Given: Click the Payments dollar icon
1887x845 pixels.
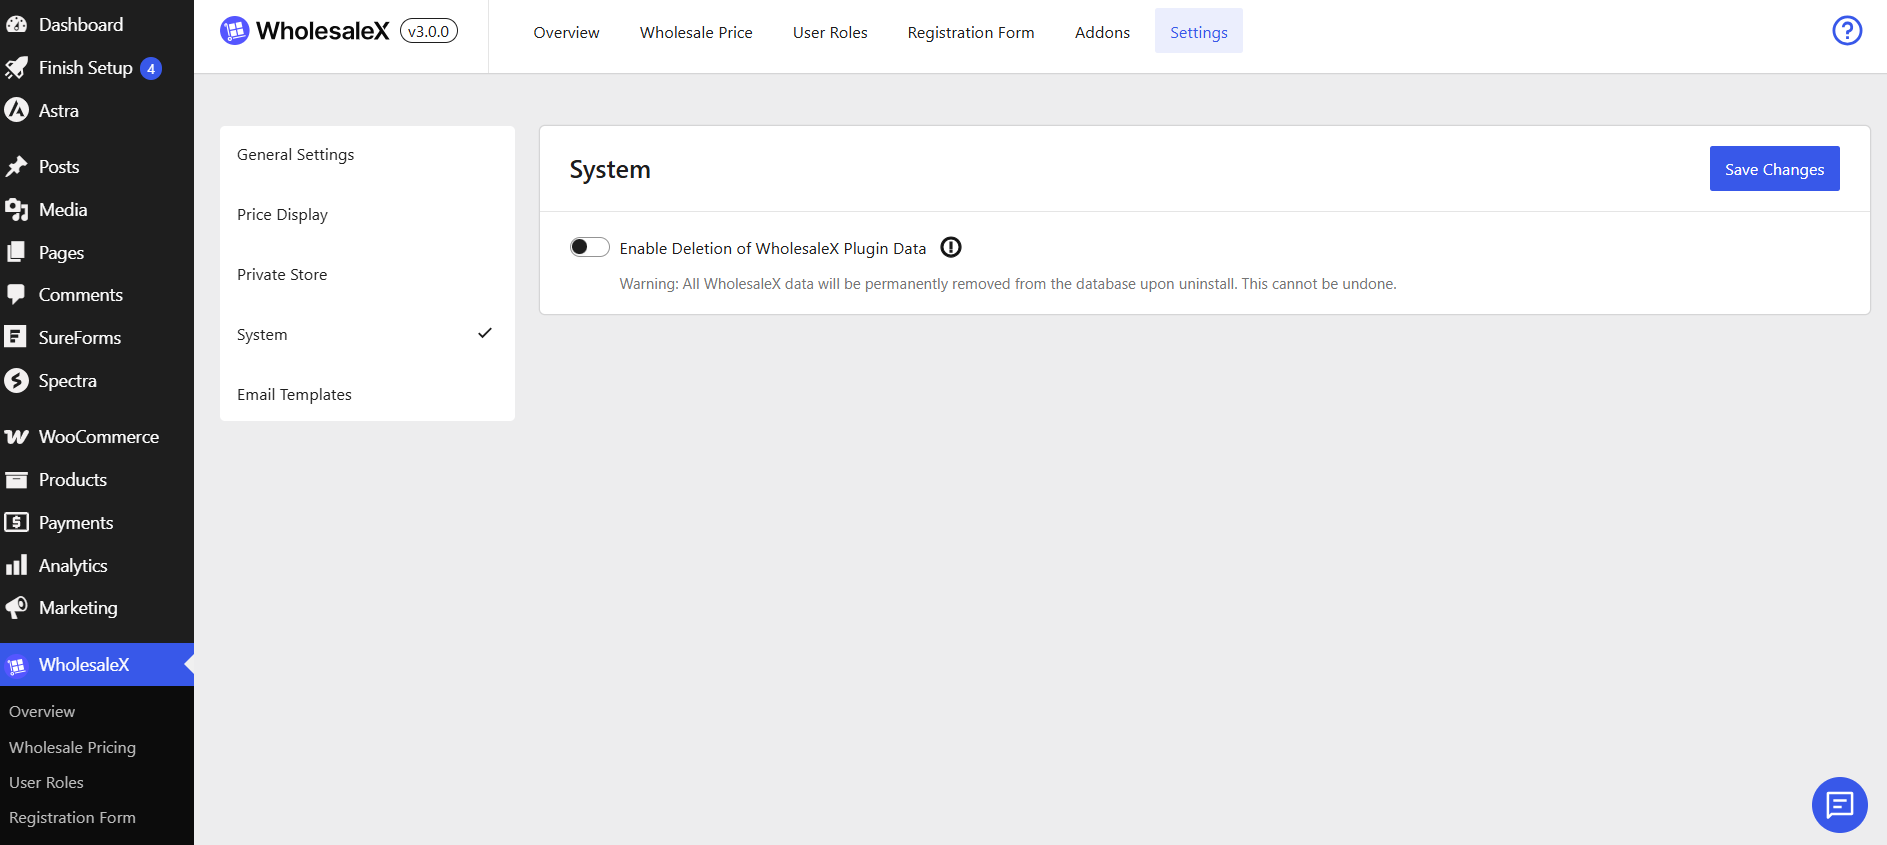Looking at the screenshot, I should pyautogui.click(x=16, y=522).
